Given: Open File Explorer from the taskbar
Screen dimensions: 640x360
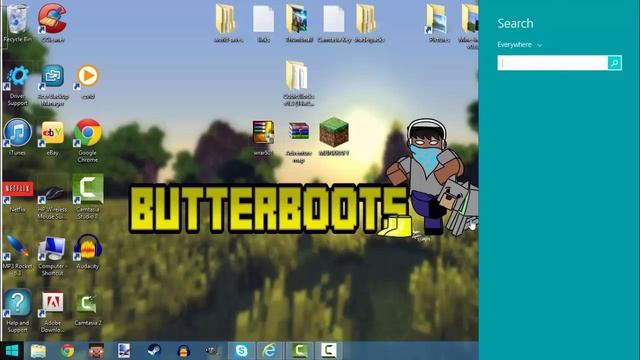Looking at the screenshot, I should 38,351.
